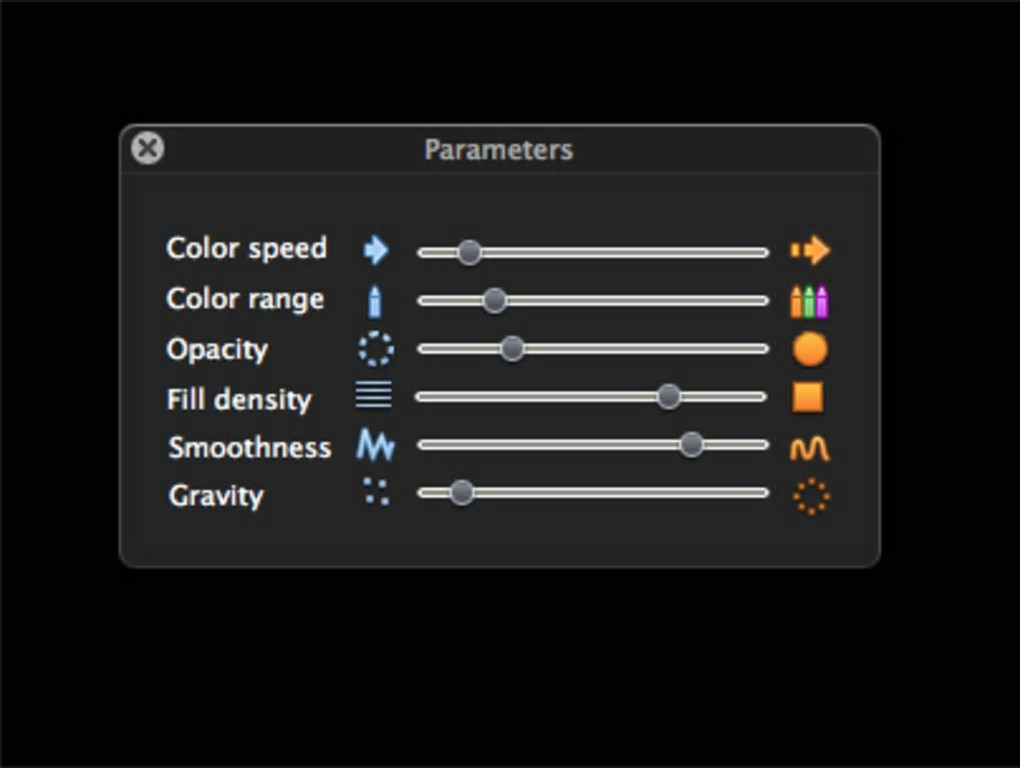Click the Smoothness slider knob

coord(691,445)
